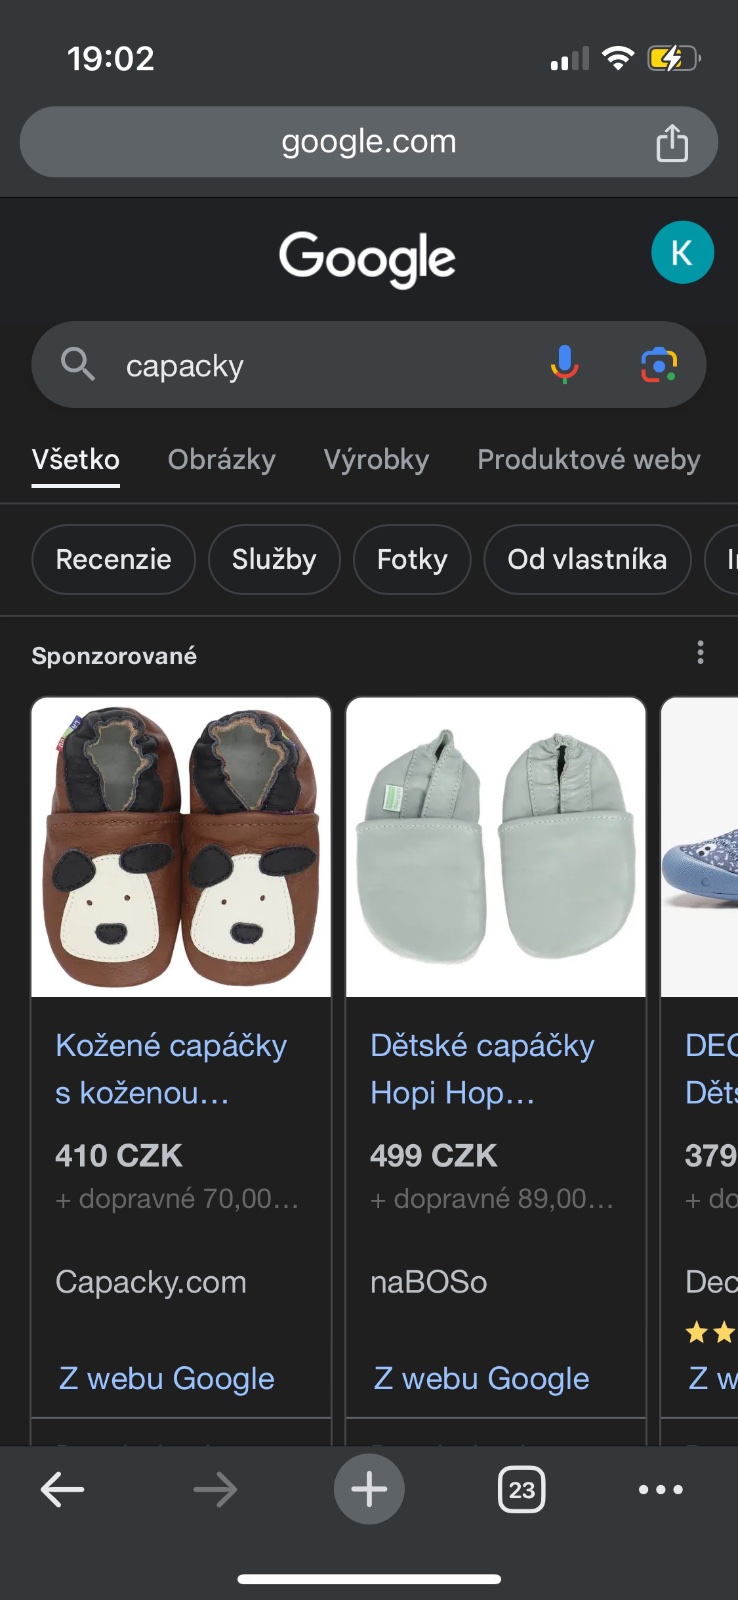Open Z webu Google link under naBOSo

[x=481, y=1379]
